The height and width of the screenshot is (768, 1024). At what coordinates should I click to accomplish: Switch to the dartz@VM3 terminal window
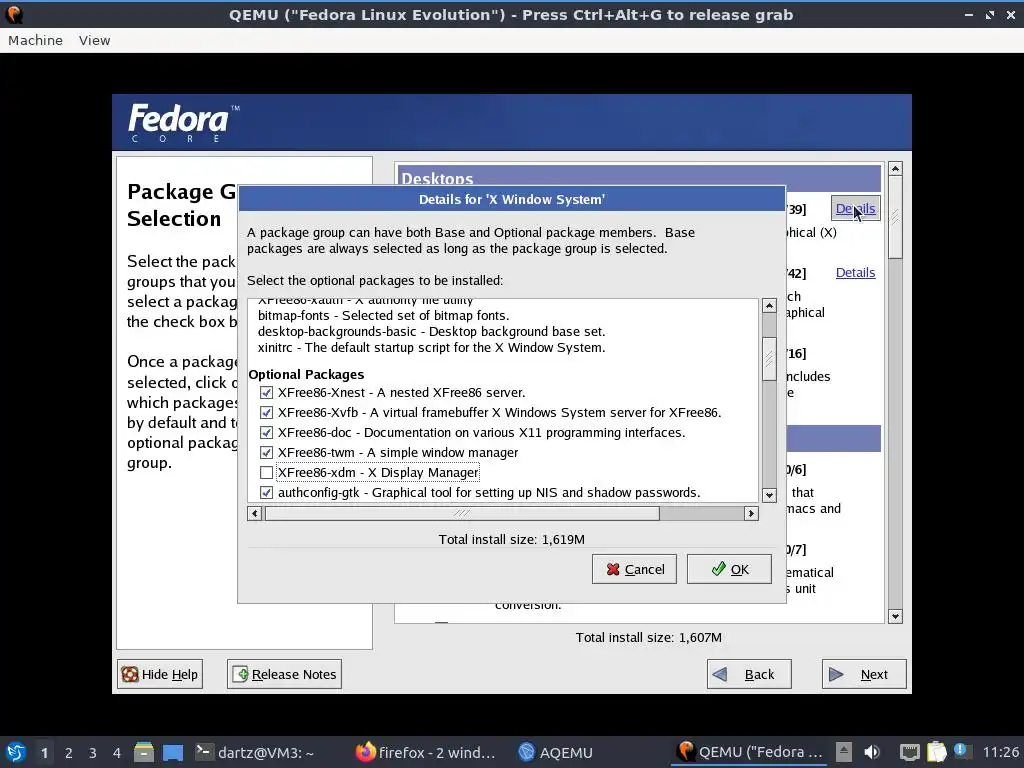[255, 752]
